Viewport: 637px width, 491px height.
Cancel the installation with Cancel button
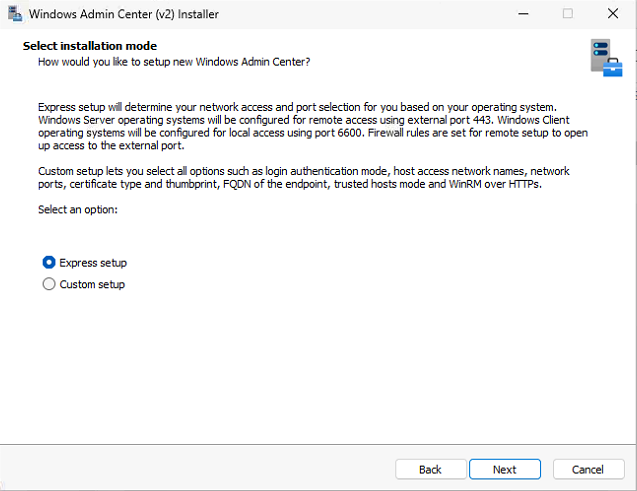[588, 469]
